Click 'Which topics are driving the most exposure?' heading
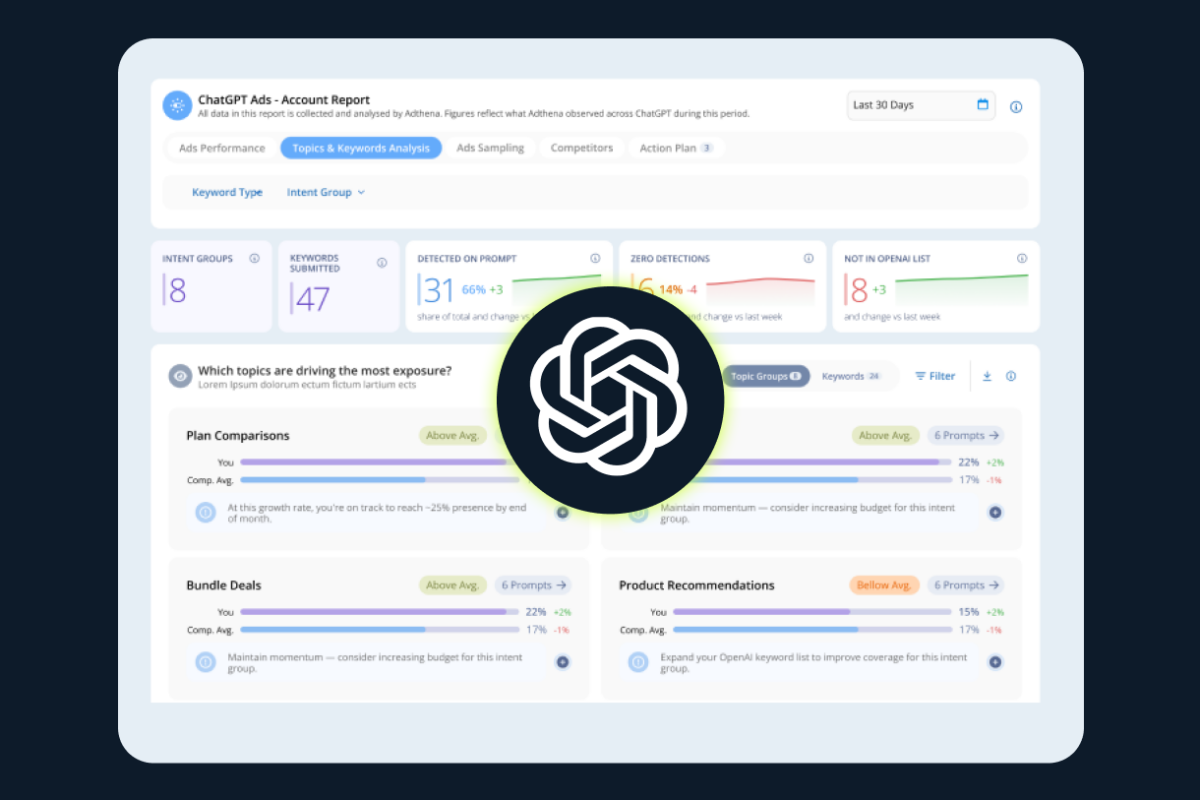Viewport: 1200px width, 800px height. (x=325, y=371)
